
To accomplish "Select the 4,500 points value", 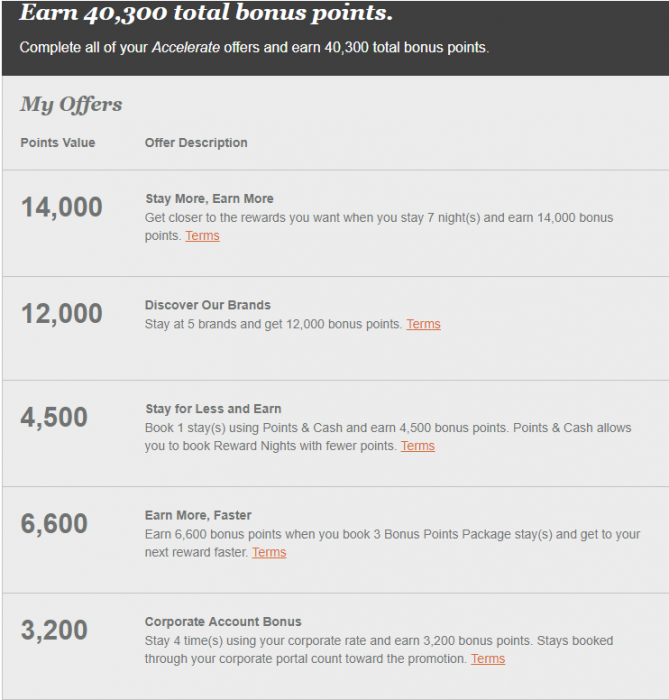I will (x=54, y=418).
